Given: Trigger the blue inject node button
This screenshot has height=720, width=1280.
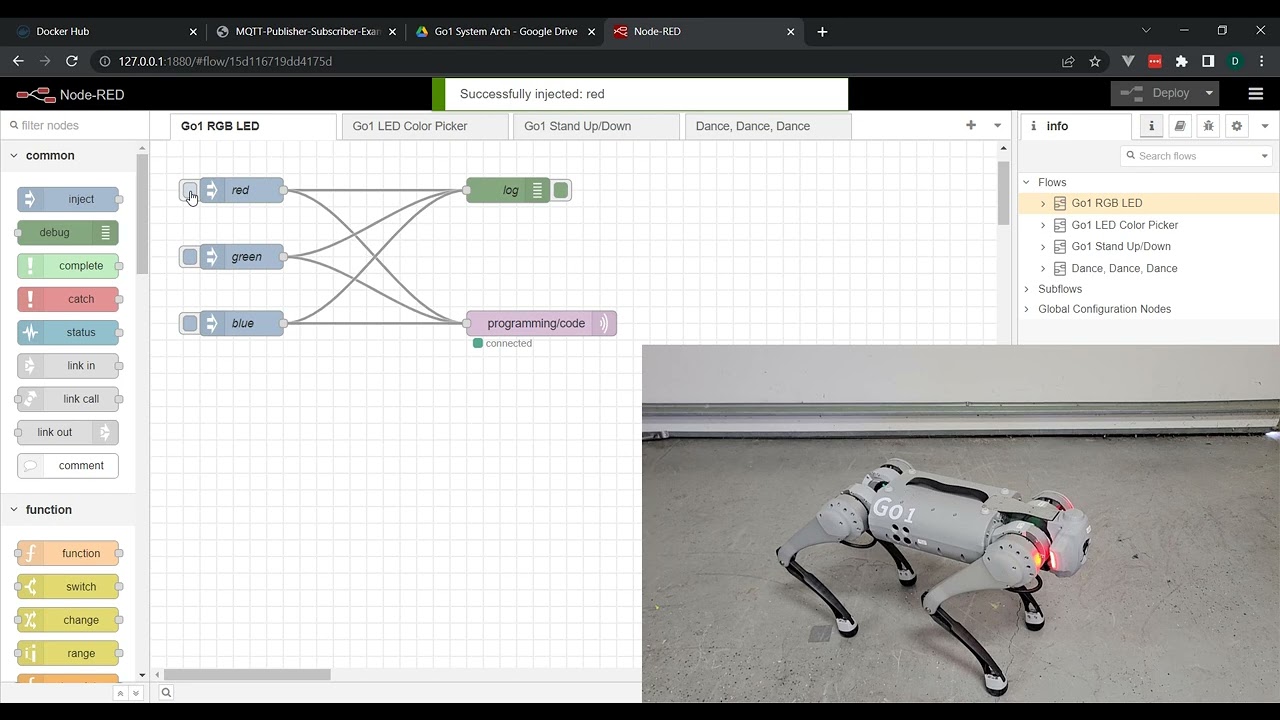Looking at the screenshot, I should [189, 323].
